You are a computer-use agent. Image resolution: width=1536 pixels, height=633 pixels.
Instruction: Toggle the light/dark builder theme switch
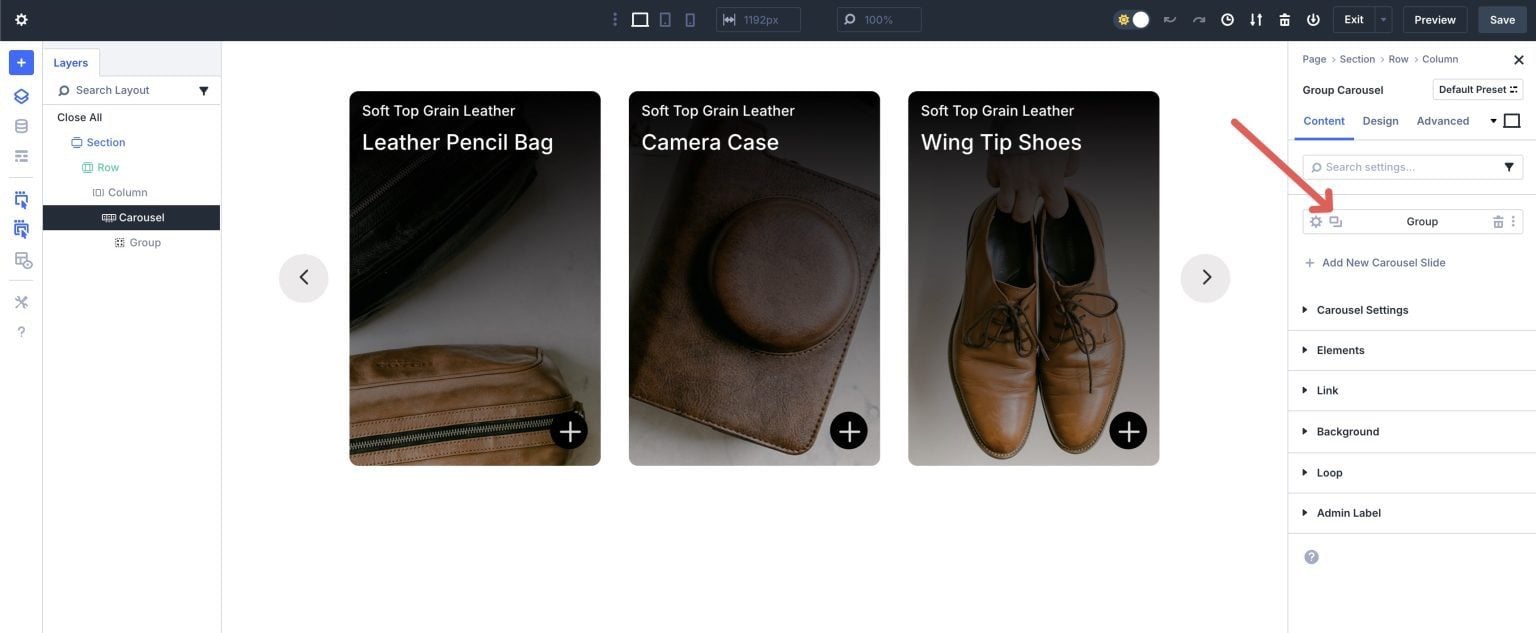click(x=1131, y=18)
